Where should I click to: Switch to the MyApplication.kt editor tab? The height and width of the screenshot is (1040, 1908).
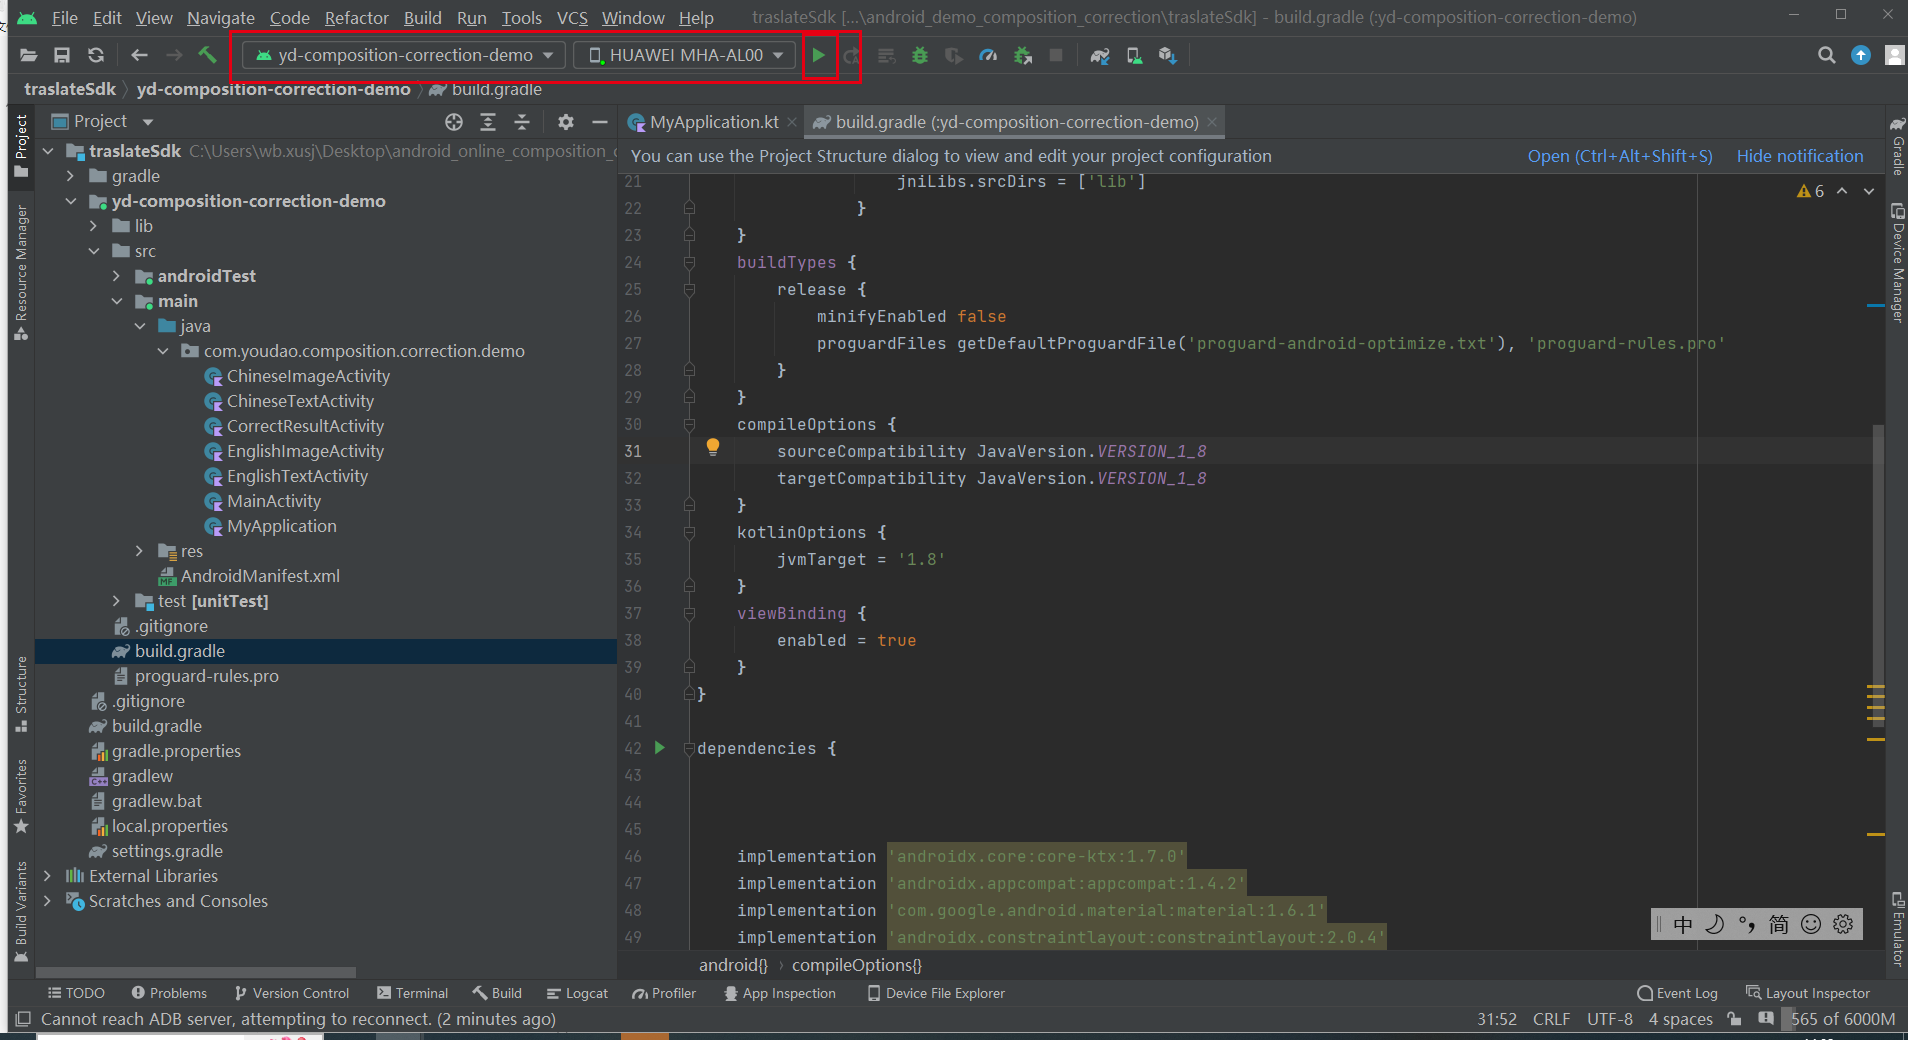click(712, 122)
